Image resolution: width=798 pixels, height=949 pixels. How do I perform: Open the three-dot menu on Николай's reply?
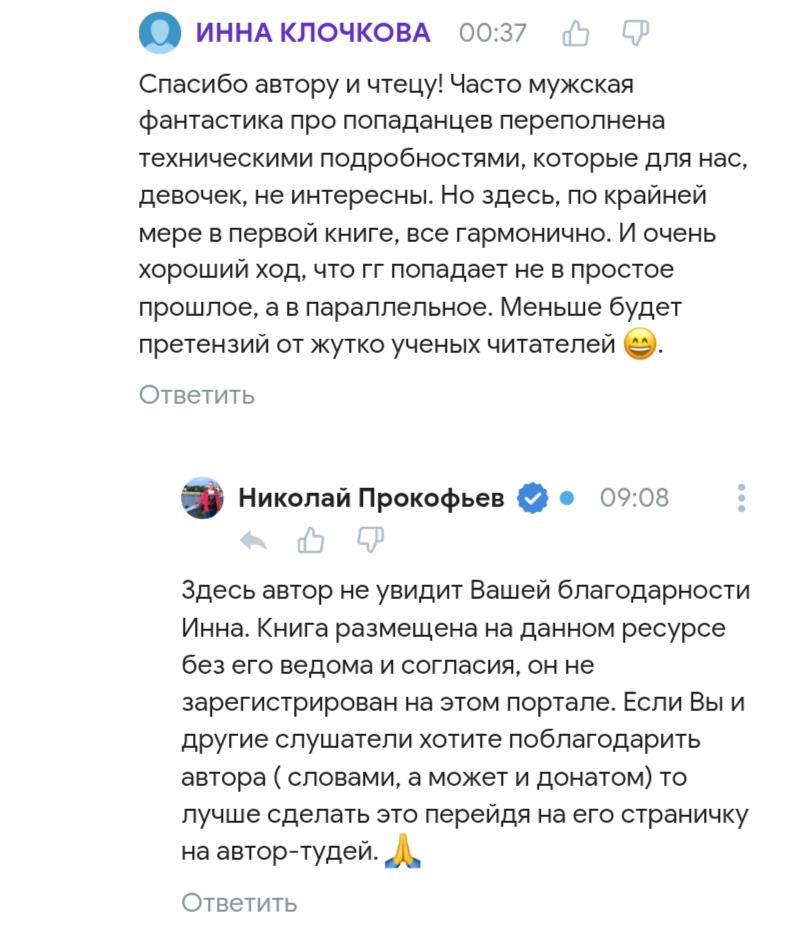pos(741,498)
